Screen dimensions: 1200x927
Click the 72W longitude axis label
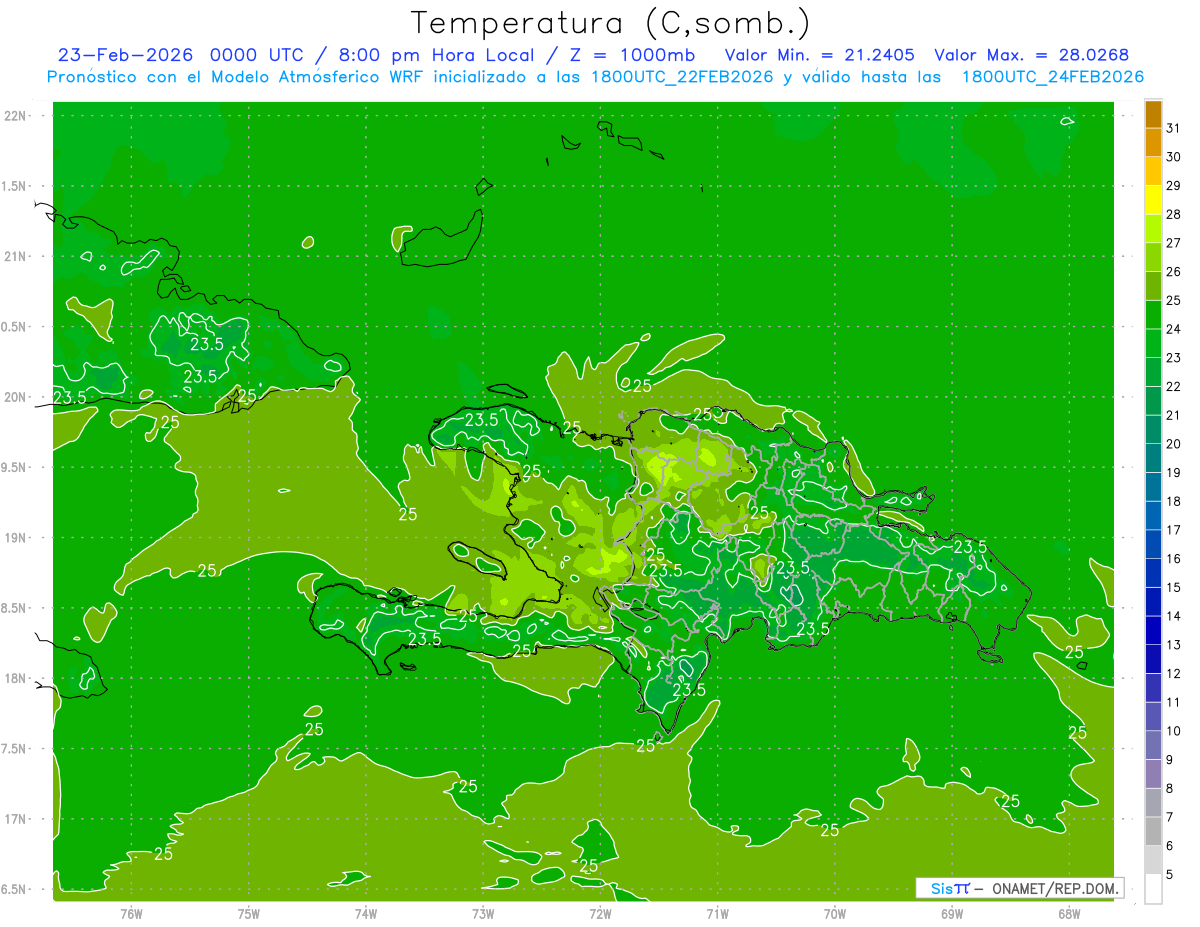click(600, 913)
